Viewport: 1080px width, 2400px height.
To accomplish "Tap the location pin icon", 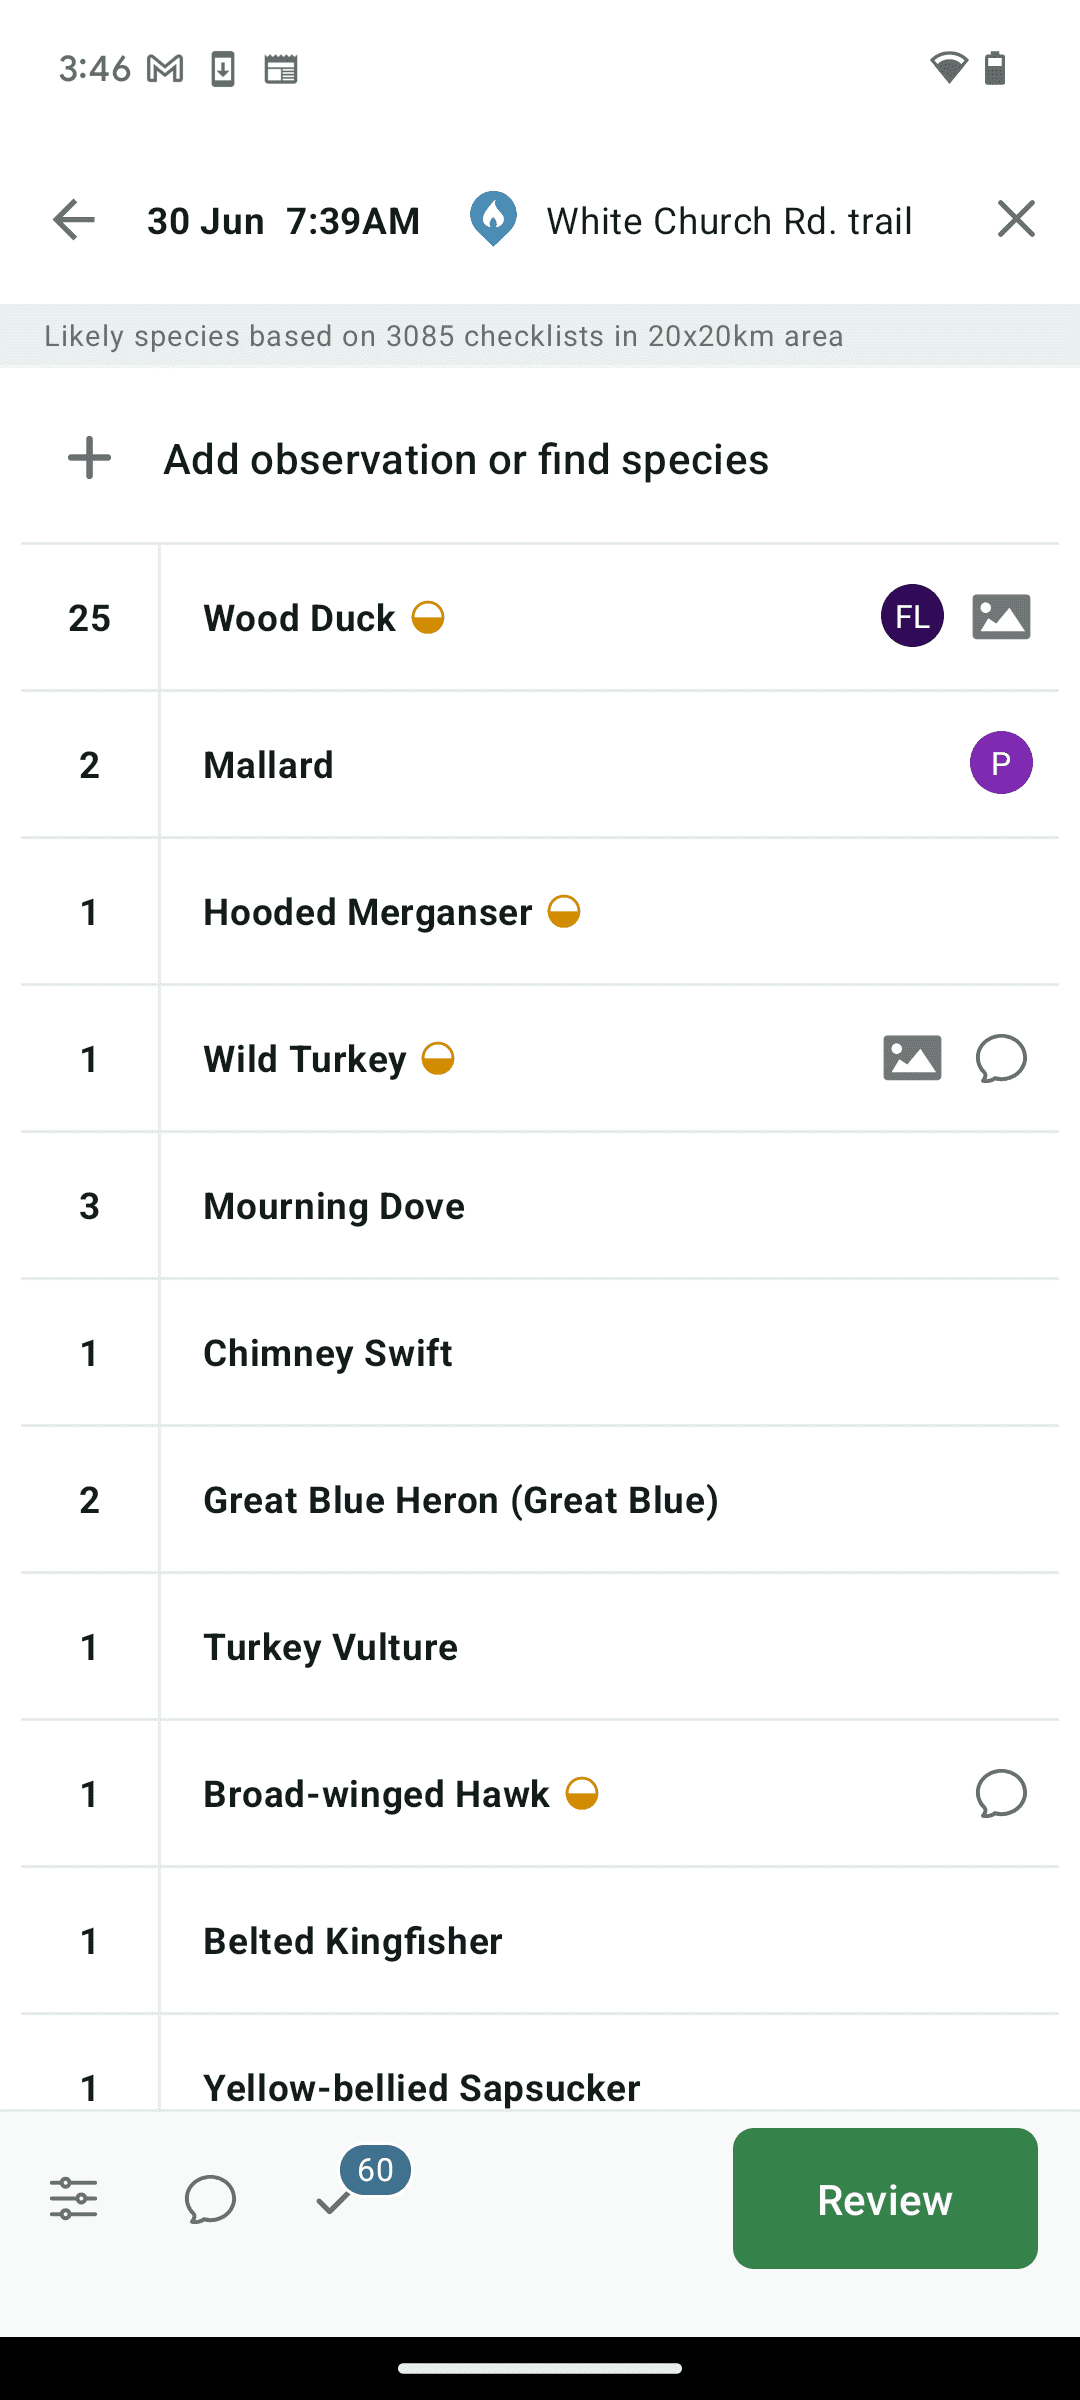I will [493, 219].
